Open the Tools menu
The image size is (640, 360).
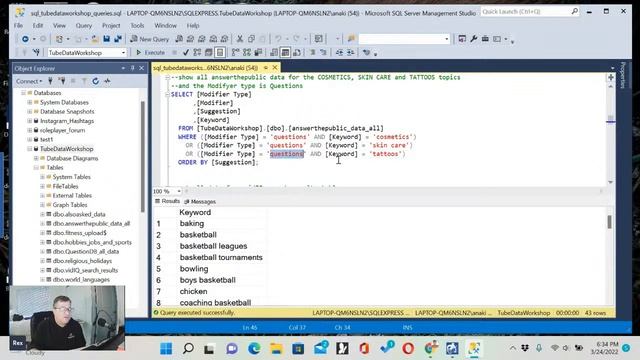tap(138, 25)
